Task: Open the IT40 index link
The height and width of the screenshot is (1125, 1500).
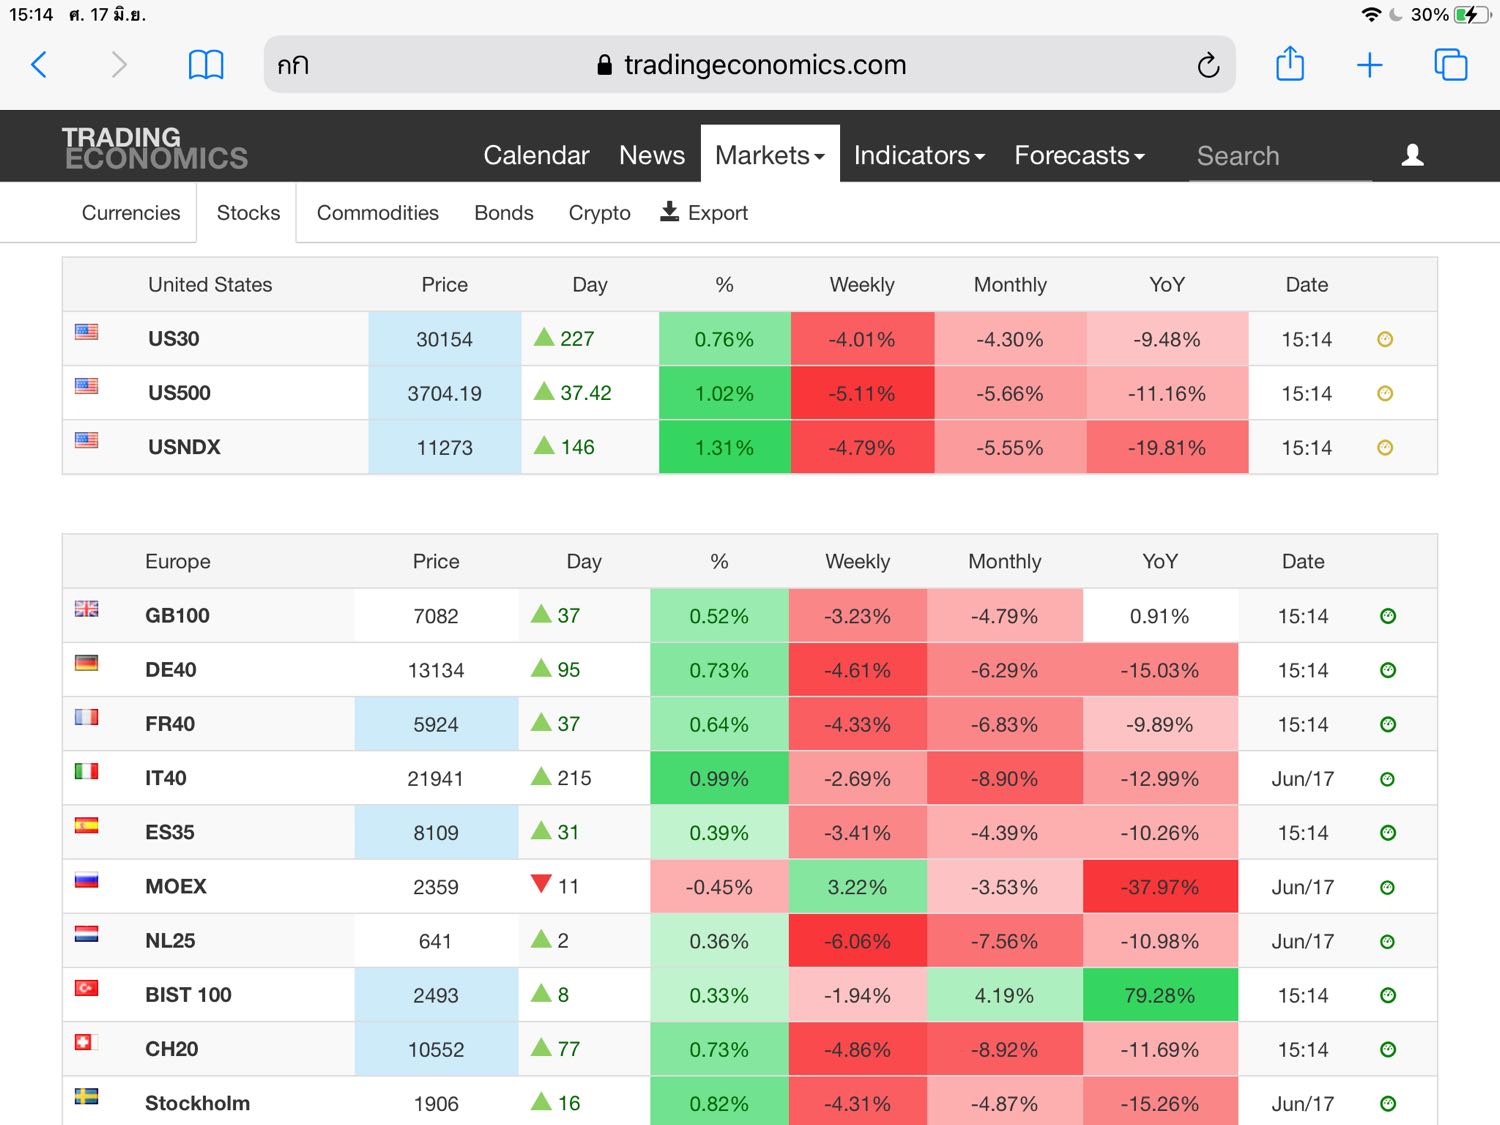Action: [x=166, y=778]
